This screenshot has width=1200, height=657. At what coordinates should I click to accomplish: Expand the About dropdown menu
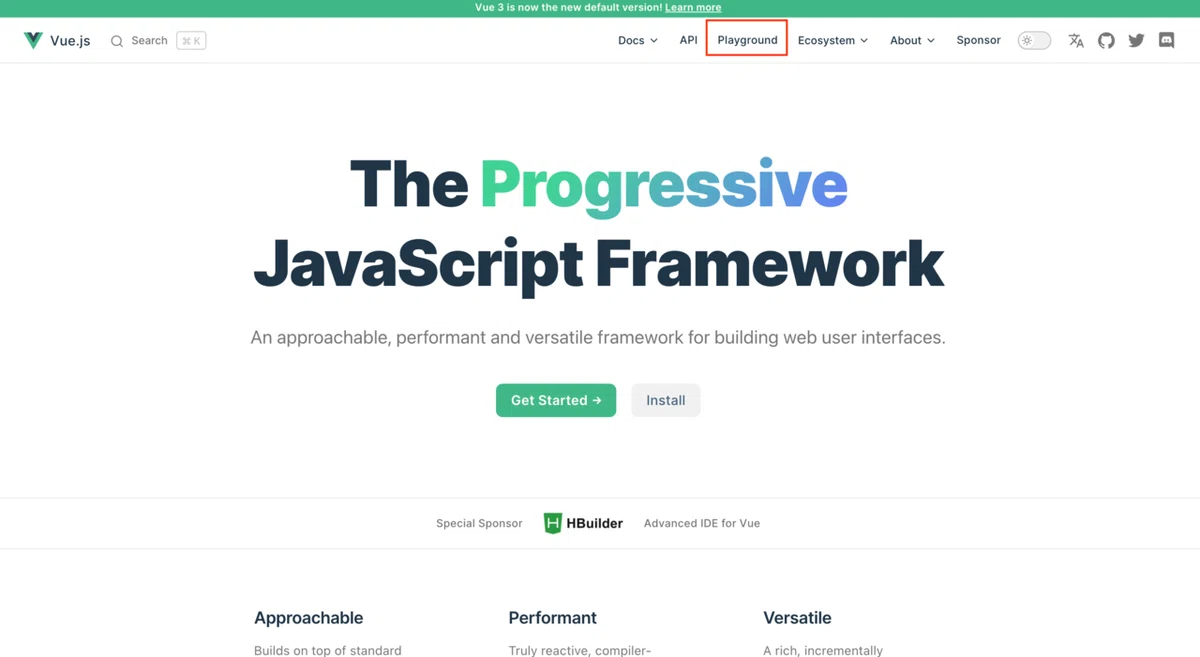912,41
